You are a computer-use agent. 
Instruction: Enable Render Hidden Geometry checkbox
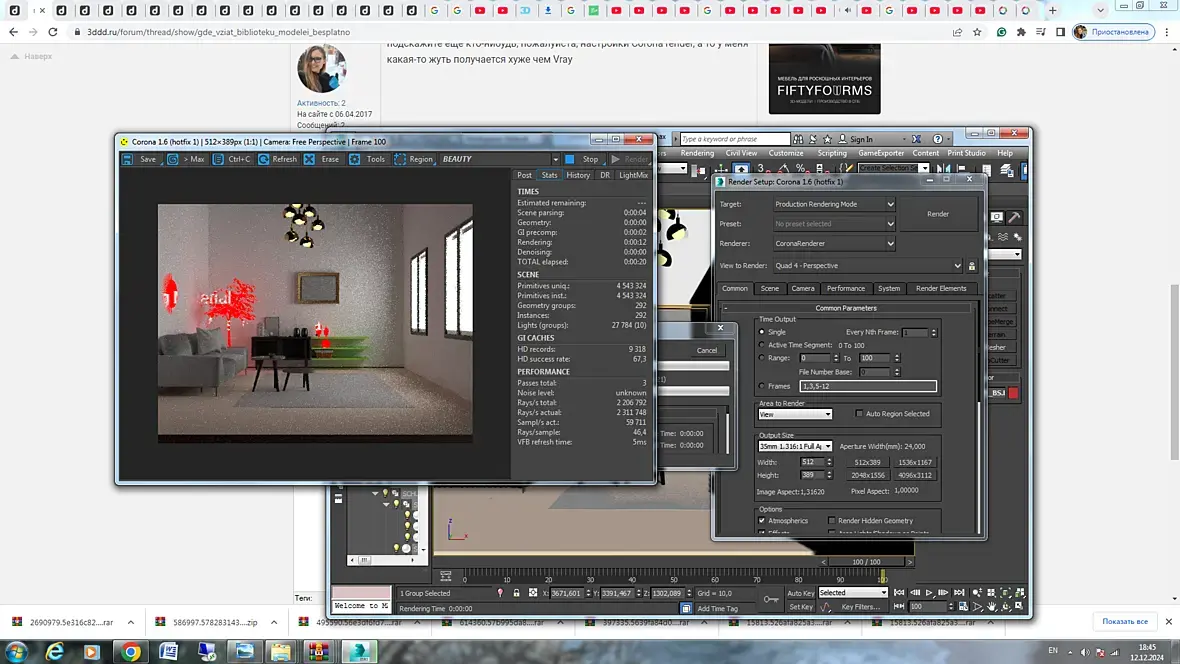pyautogui.click(x=832, y=520)
